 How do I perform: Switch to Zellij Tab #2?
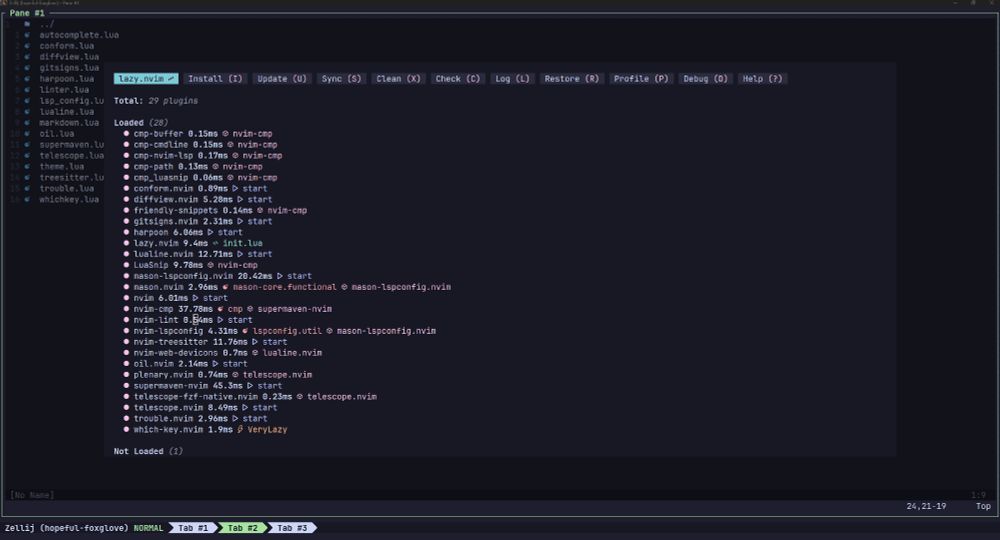pos(242,528)
